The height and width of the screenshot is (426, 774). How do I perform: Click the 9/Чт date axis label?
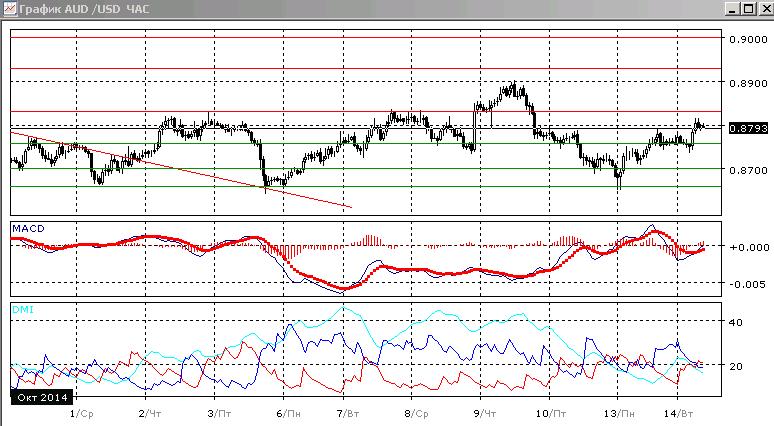[485, 414]
